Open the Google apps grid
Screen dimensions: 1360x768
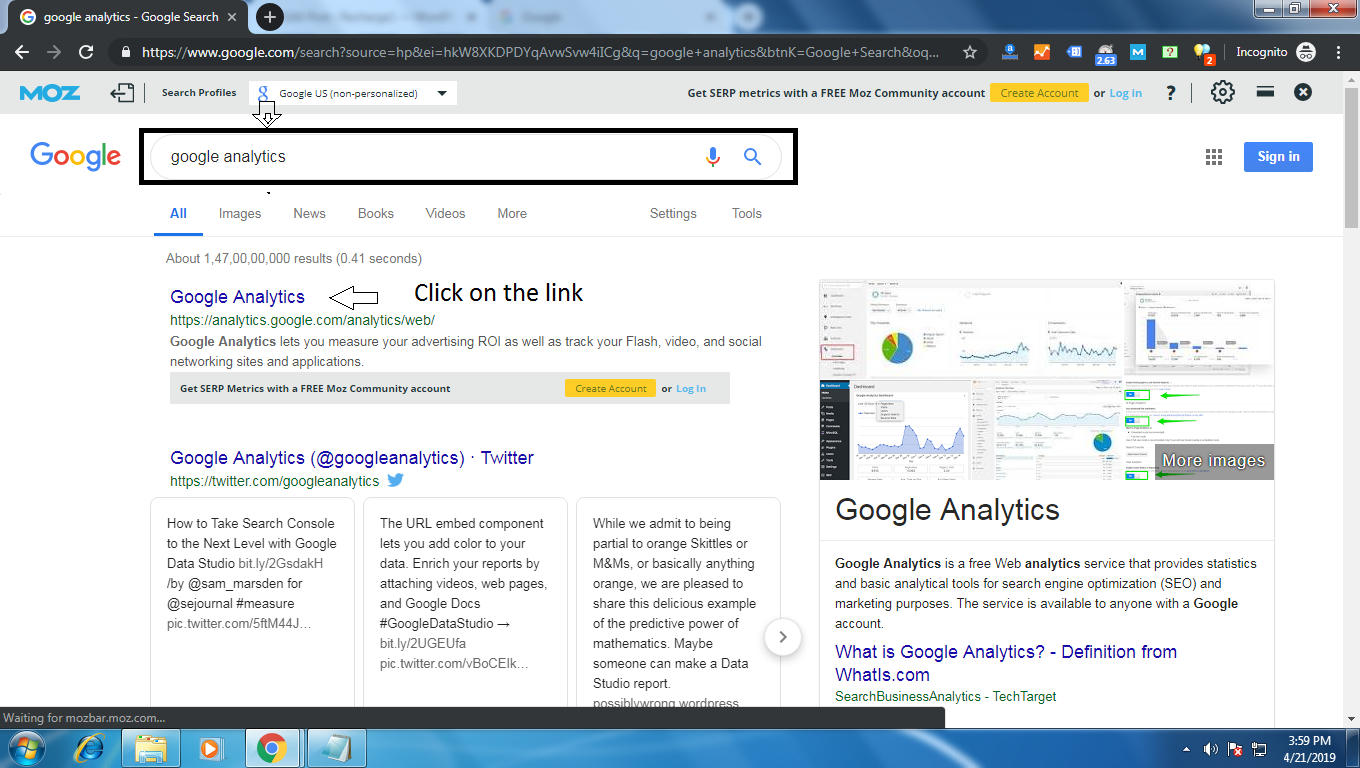pos(1214,157)
